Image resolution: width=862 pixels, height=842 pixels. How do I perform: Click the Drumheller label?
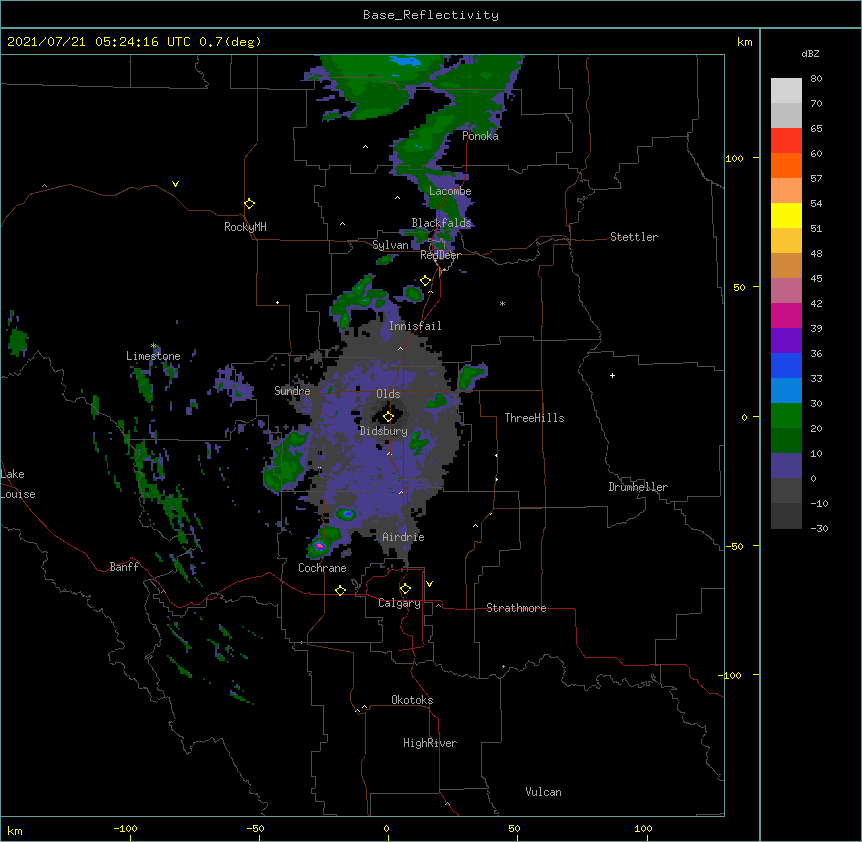point(638,487)
